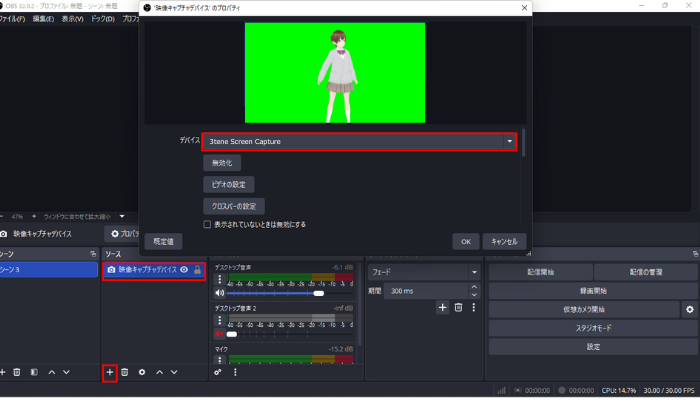The image size is (700, 400).
Task: Remove scene transition with trash icon
Action: 458,308
